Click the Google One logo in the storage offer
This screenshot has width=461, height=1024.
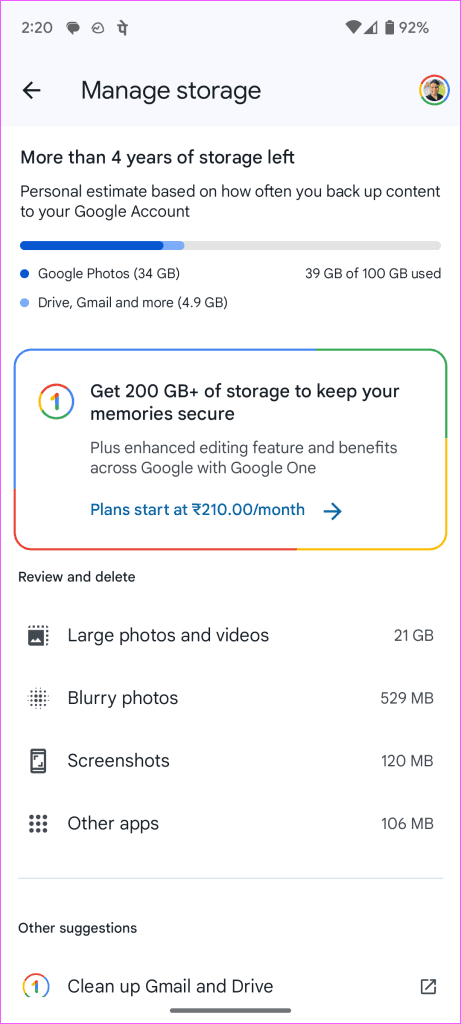tap(56, 402)
